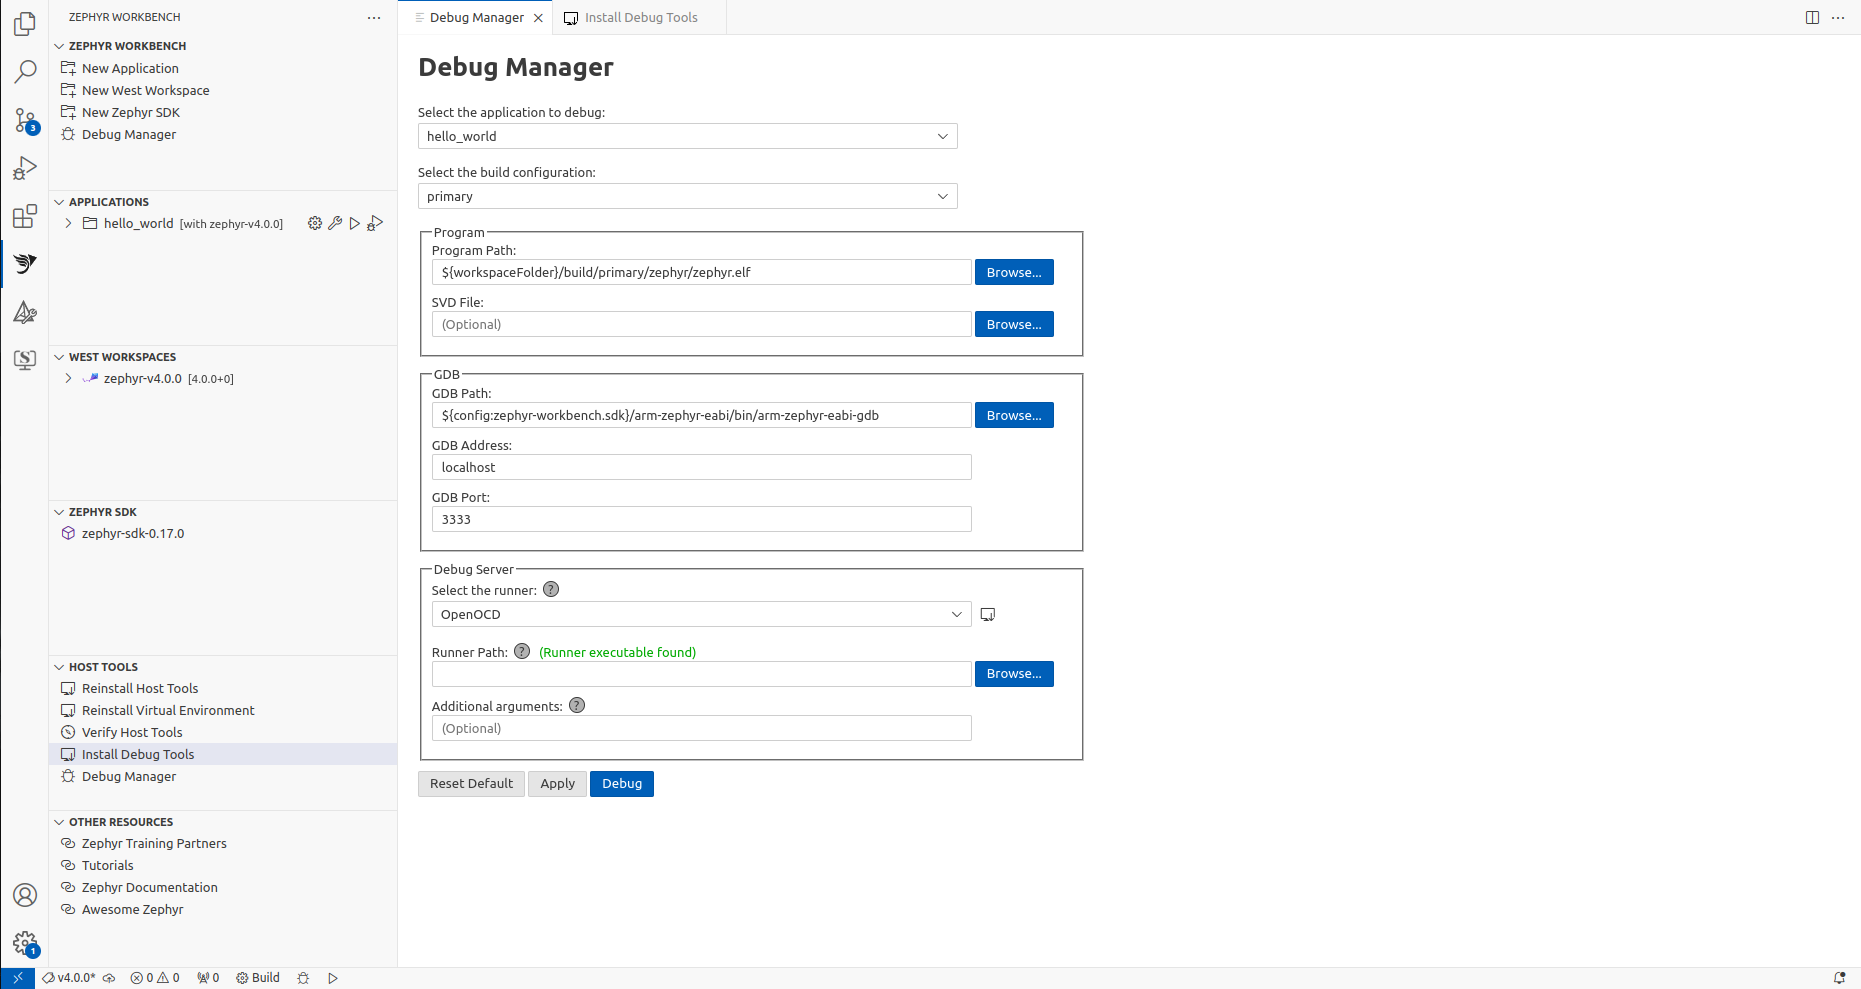Open Zephyr Workbench section overflow menu

pyautogui.click(x=374, y=17)
